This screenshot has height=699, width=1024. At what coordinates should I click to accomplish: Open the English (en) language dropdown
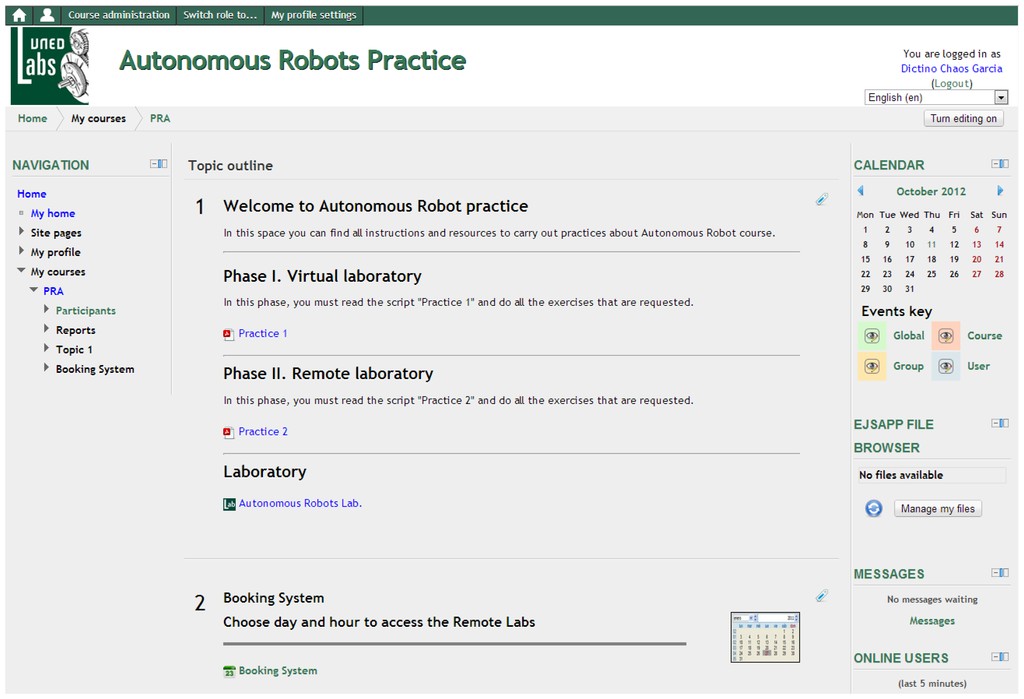(936, 97)
